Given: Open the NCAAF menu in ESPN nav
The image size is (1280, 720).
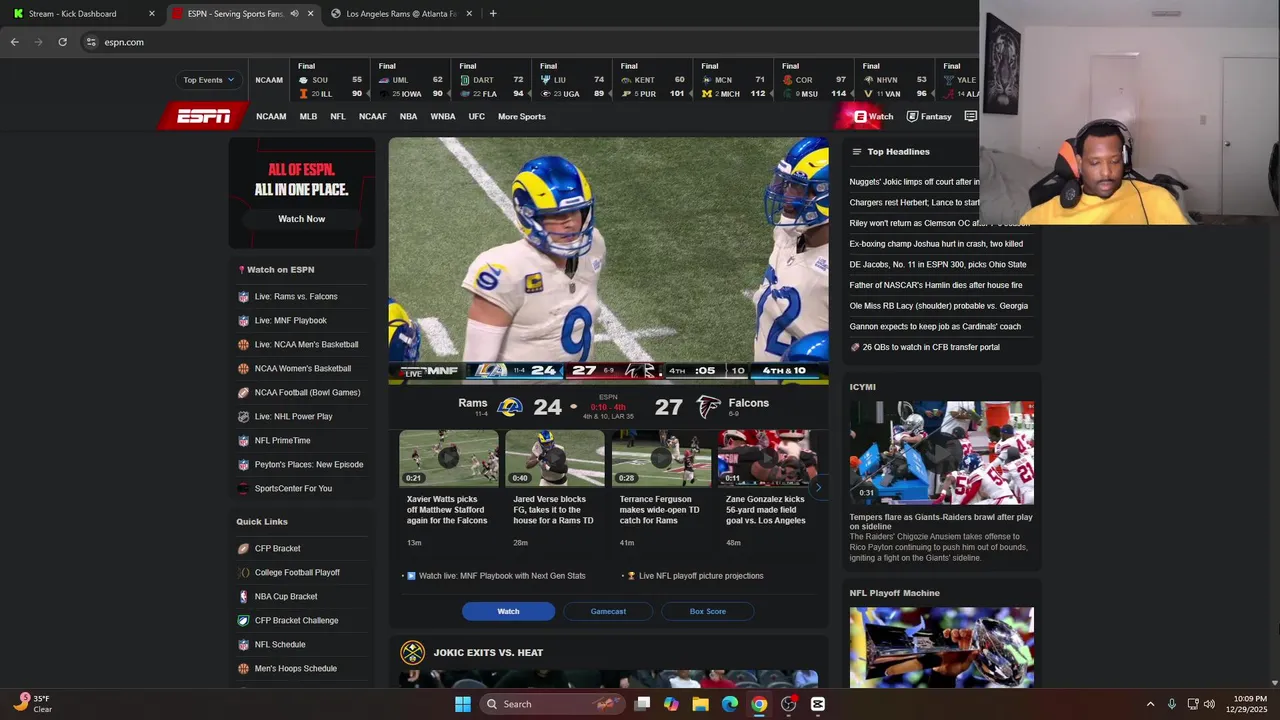Looking at the screenshot, I should point(372,116).
